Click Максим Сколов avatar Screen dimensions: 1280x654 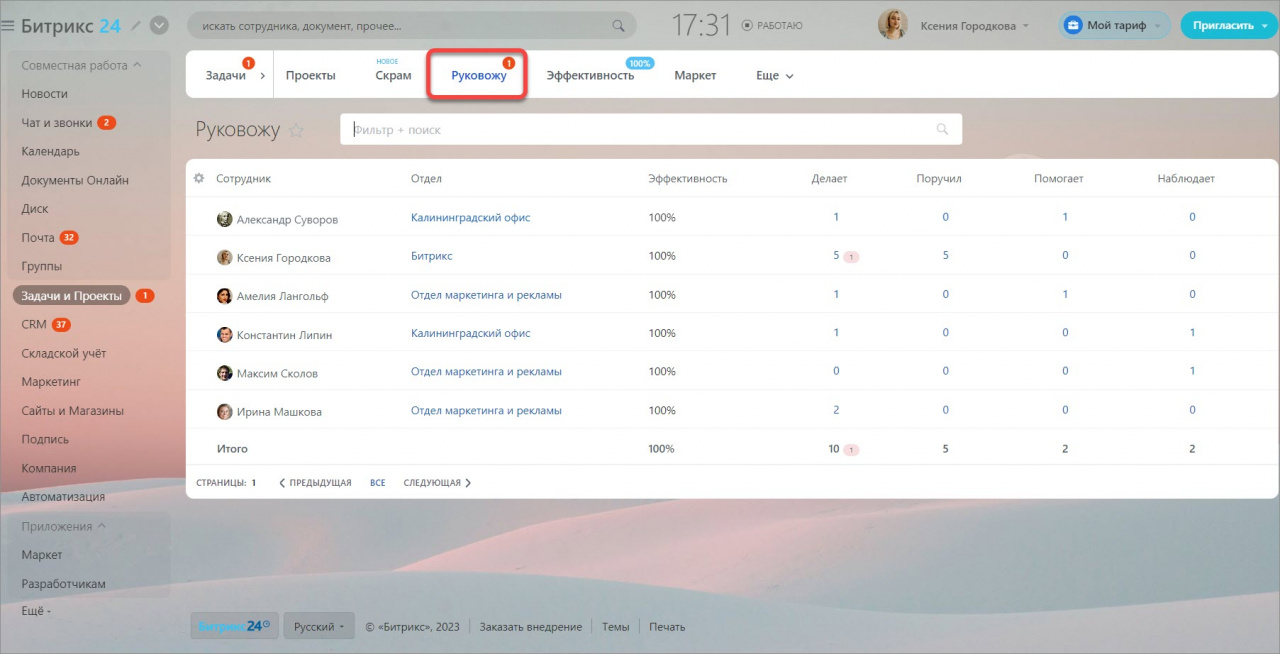point(225,373)
